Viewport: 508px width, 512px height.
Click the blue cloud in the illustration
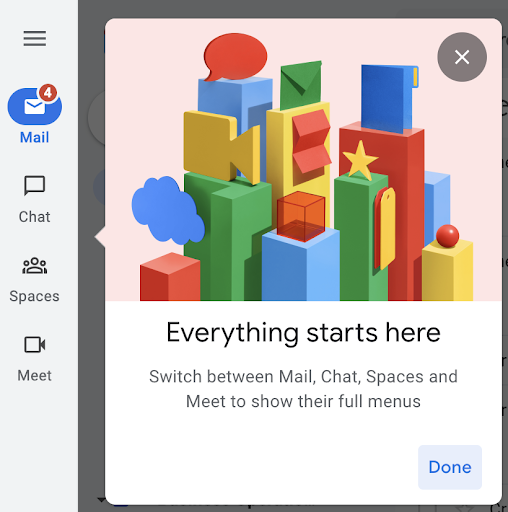click(168, 210)
